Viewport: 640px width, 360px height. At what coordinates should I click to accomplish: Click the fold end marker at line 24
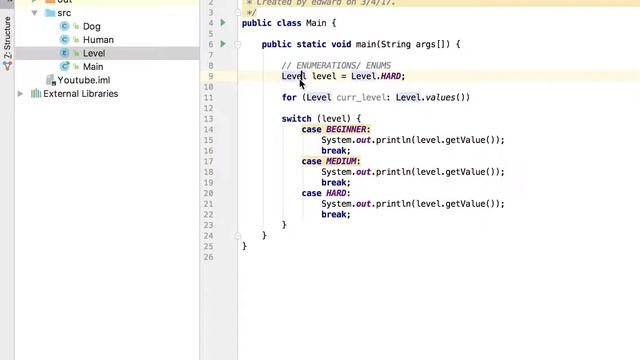(x=238, y=236)
